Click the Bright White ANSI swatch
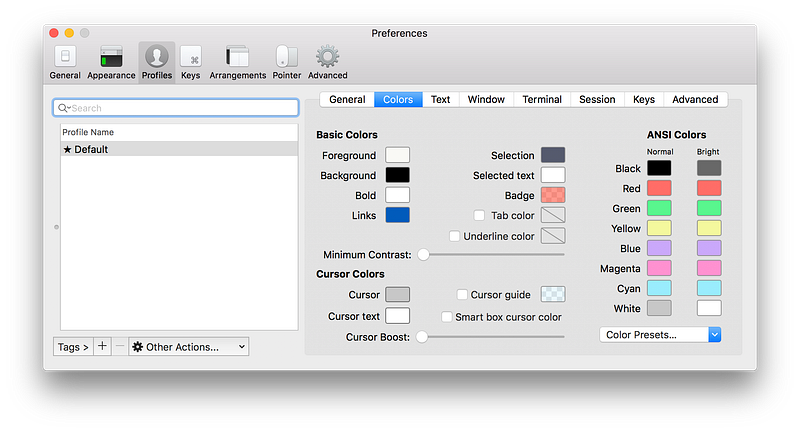The height and width of the screenshot is (432, 800). tap(709, 308)
